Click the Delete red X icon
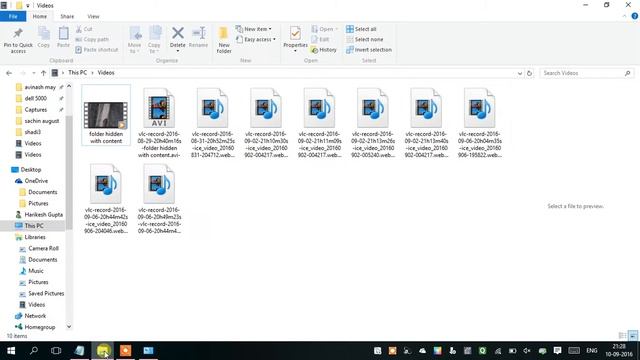The height and width of the screenshot is (360, 640). 178,33
